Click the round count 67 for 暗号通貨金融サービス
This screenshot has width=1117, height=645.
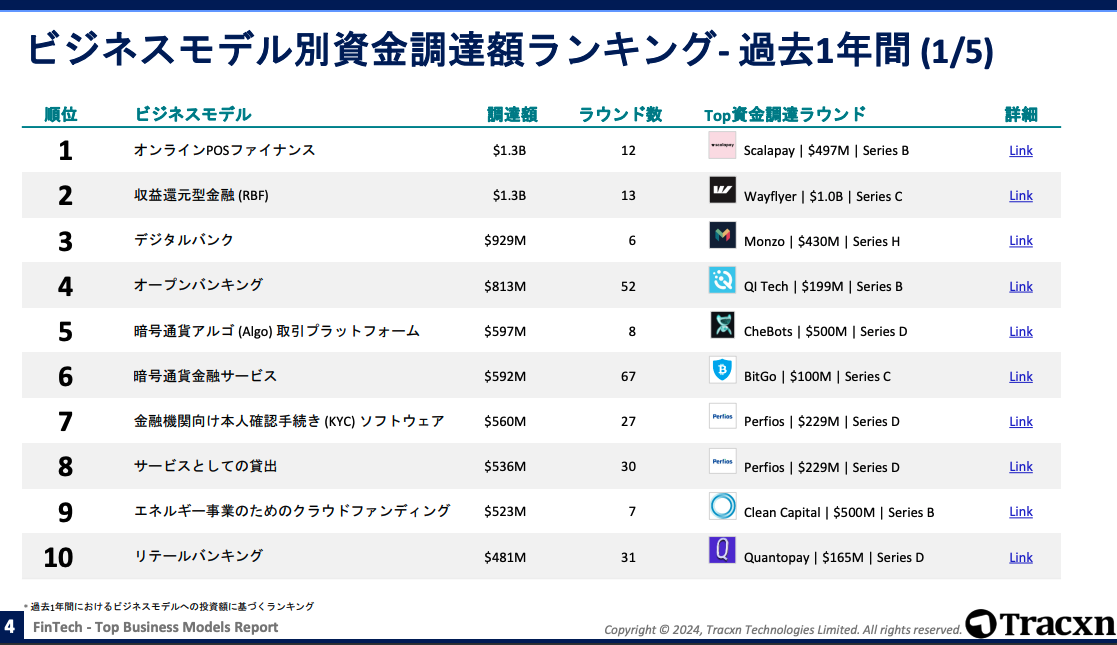point(628,376)
